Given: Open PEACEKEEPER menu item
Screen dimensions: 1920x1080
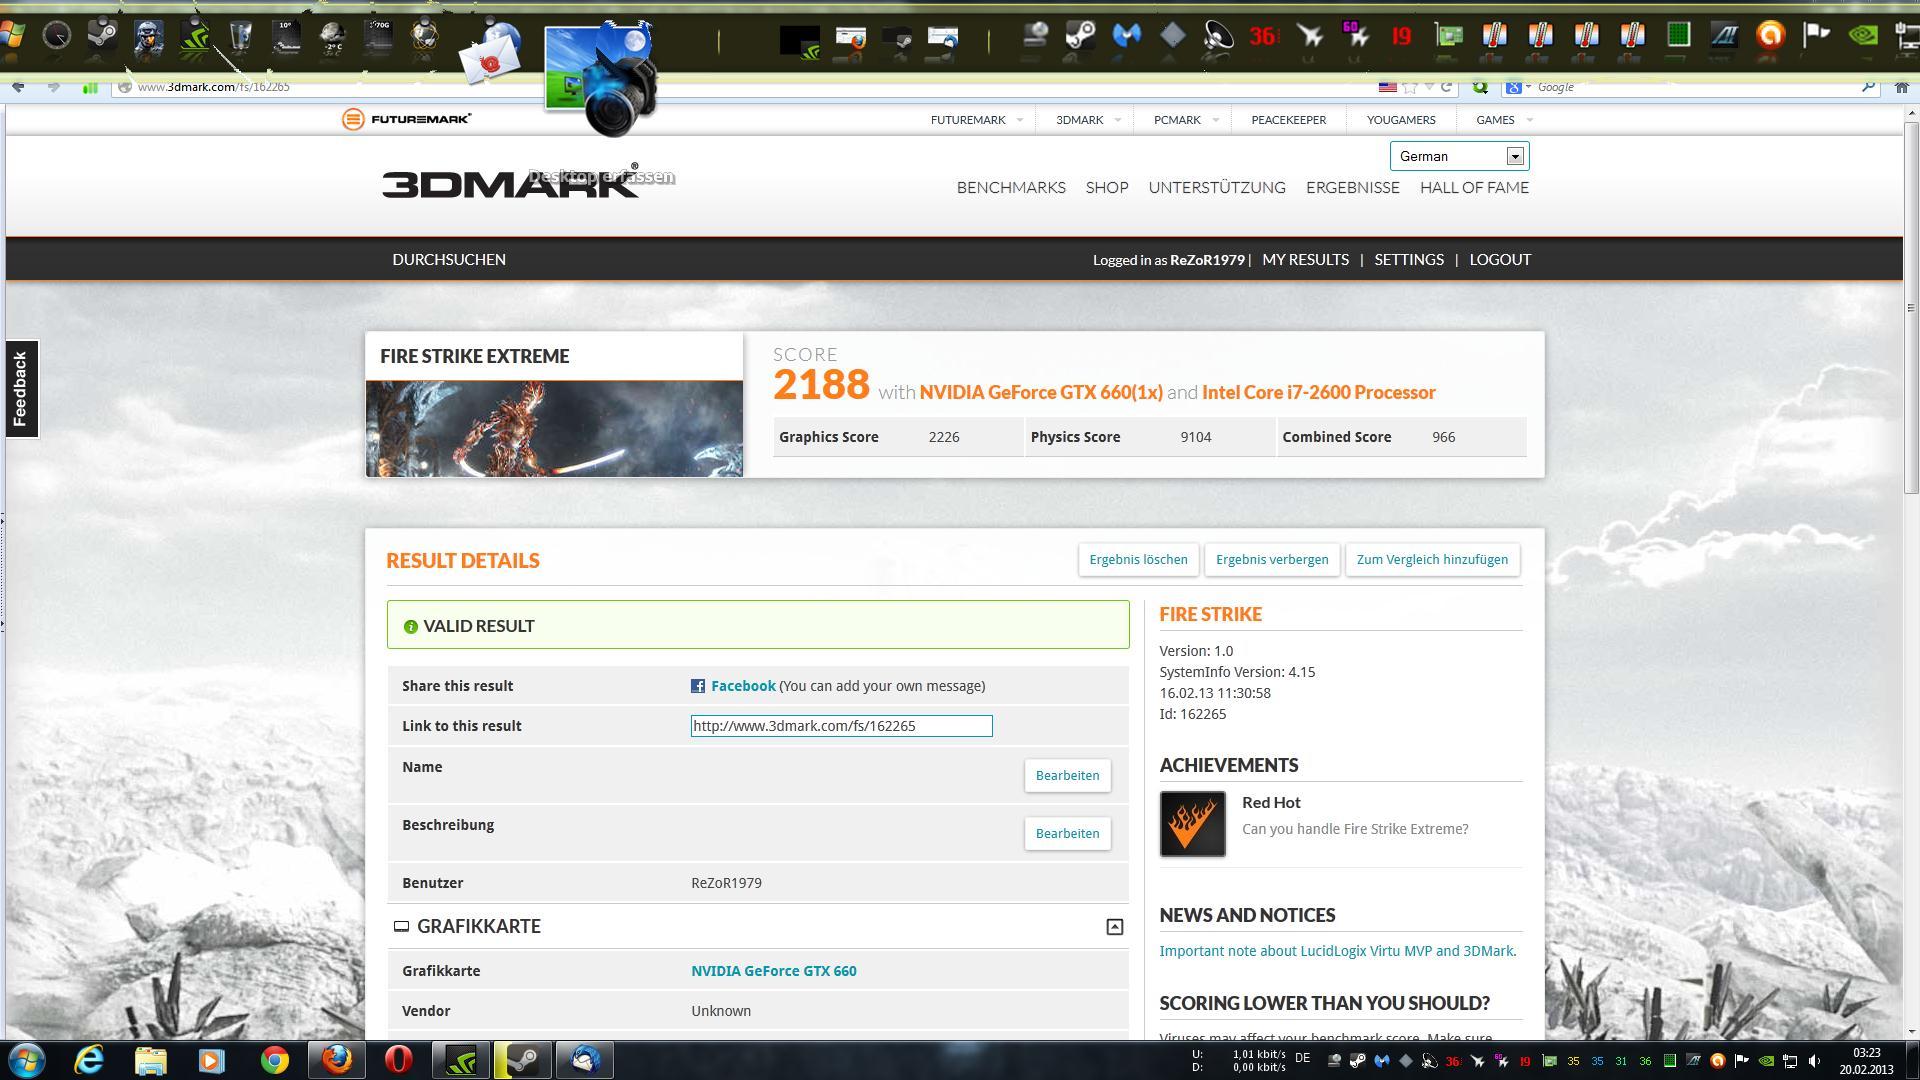Looking at the screenshot, I should [1288, 120].
